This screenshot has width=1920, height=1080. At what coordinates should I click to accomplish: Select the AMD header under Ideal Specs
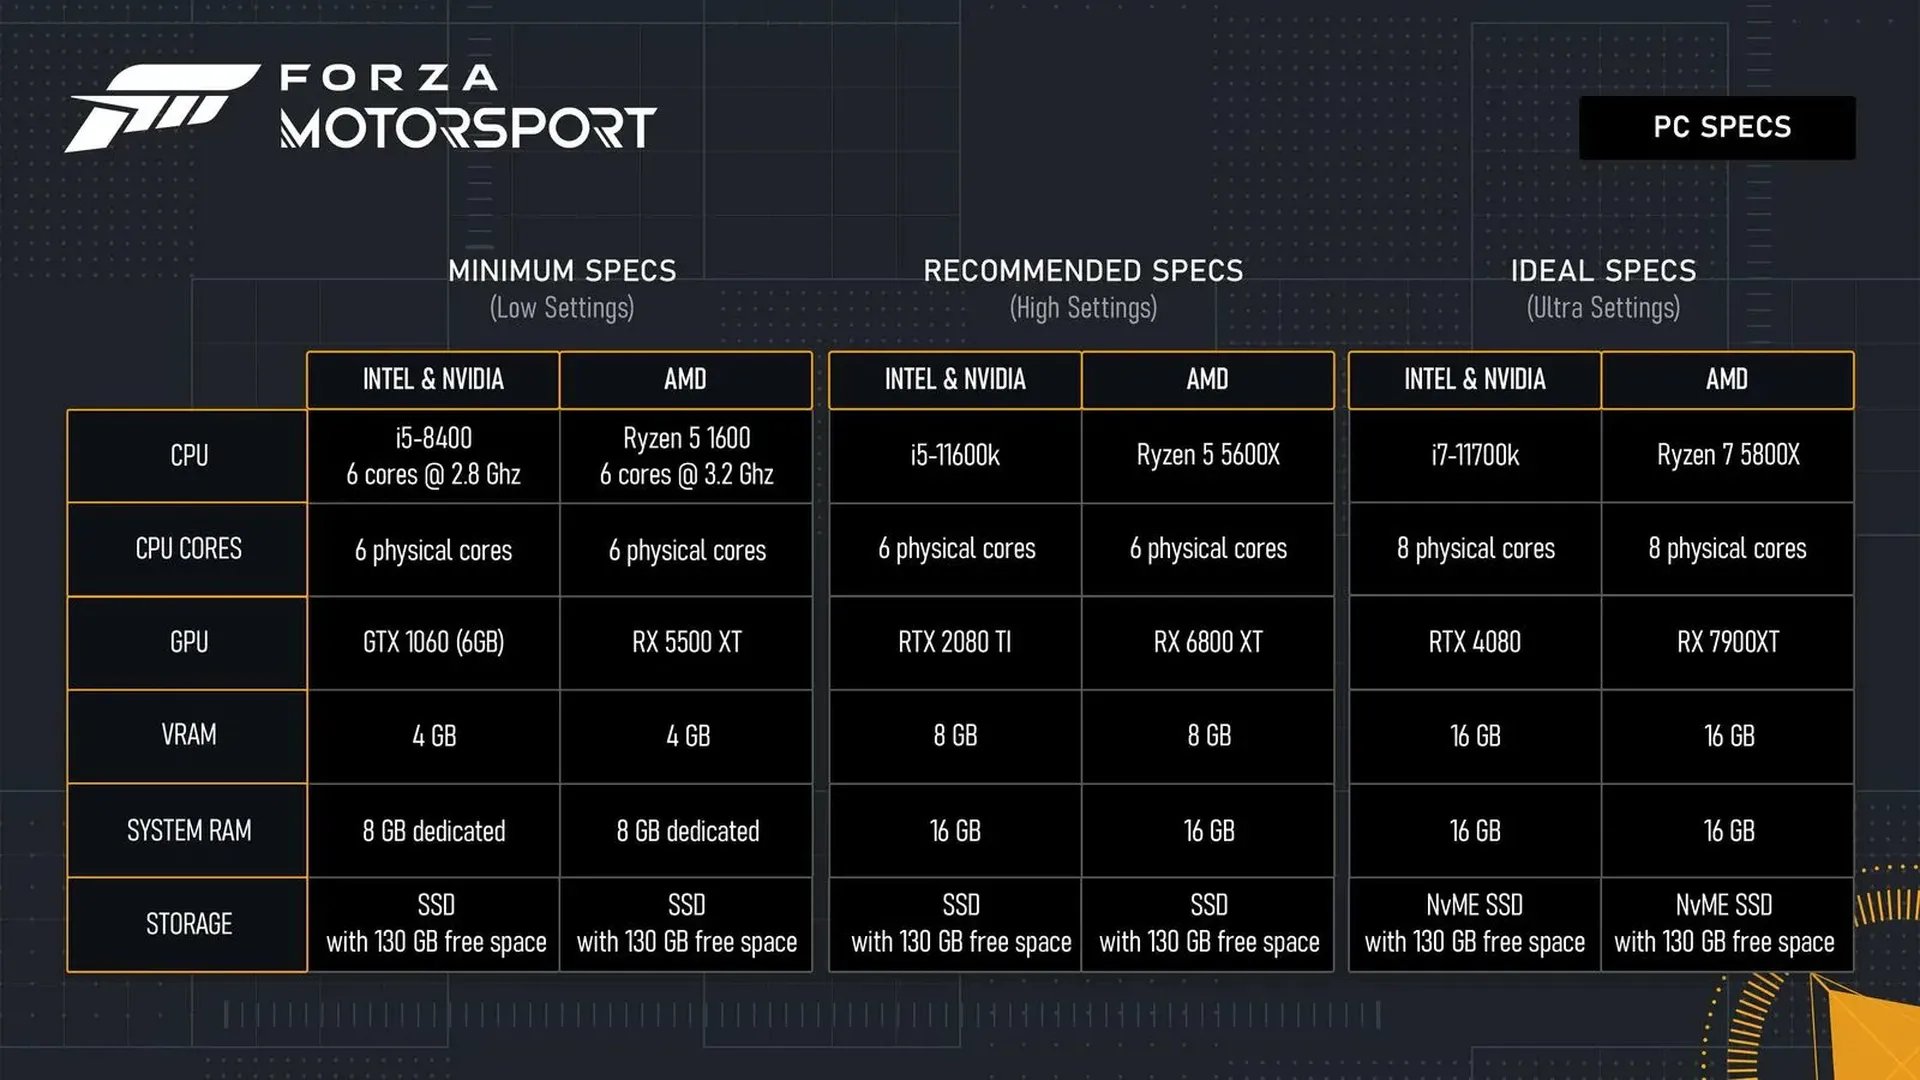pos(1722,380)
